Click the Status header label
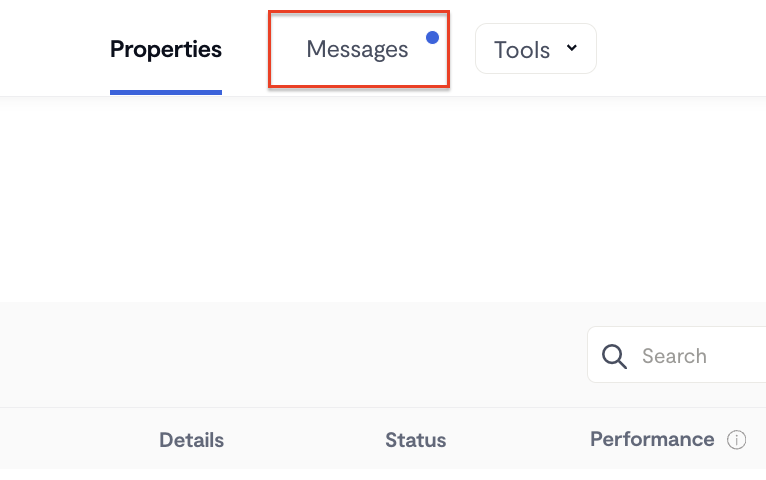The height and width of the screenshot is (480, 766). [415, 440]
